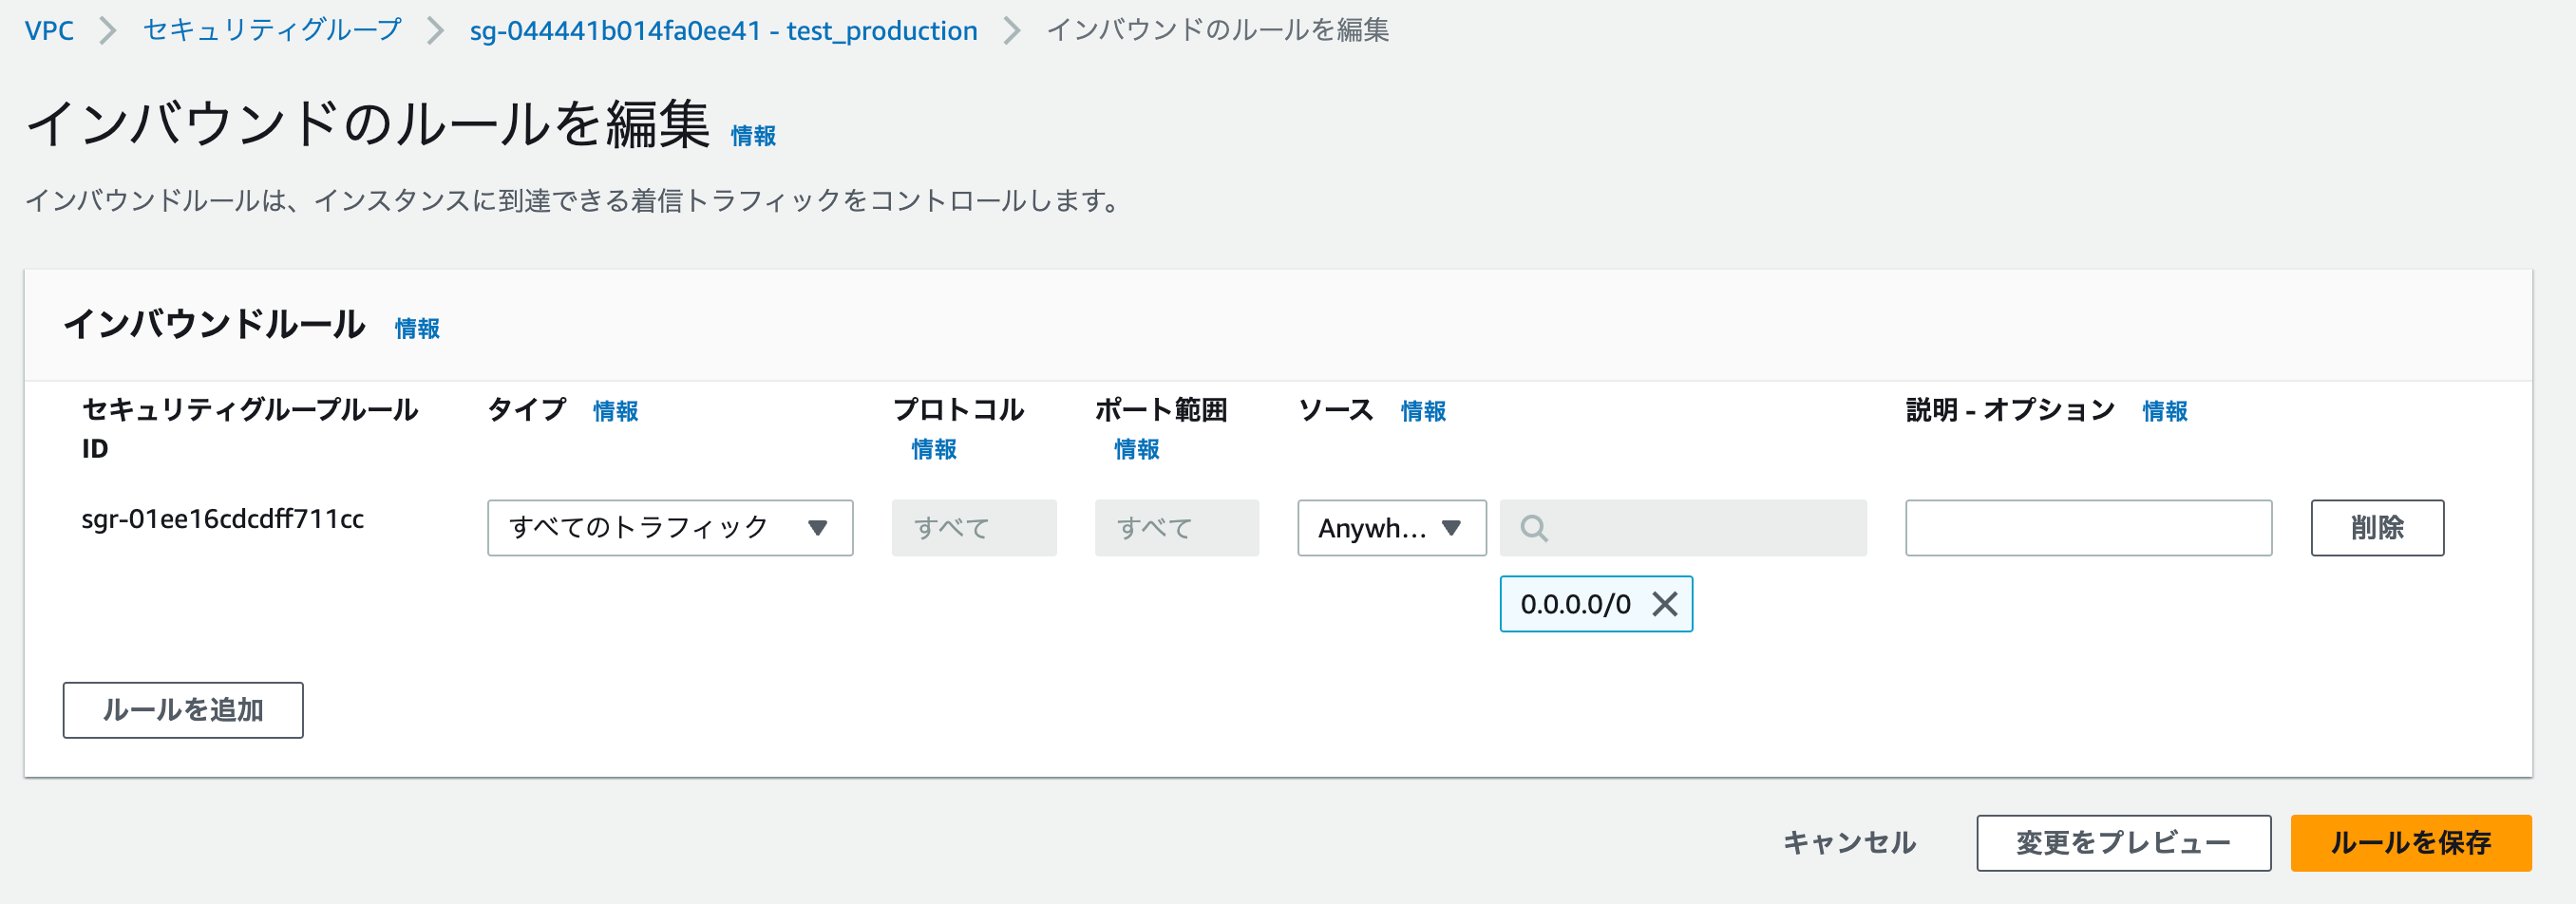Click 情報 link beside インバウンドルール heading
This screenshot has width=2576, height=904.
click(417, 328)
